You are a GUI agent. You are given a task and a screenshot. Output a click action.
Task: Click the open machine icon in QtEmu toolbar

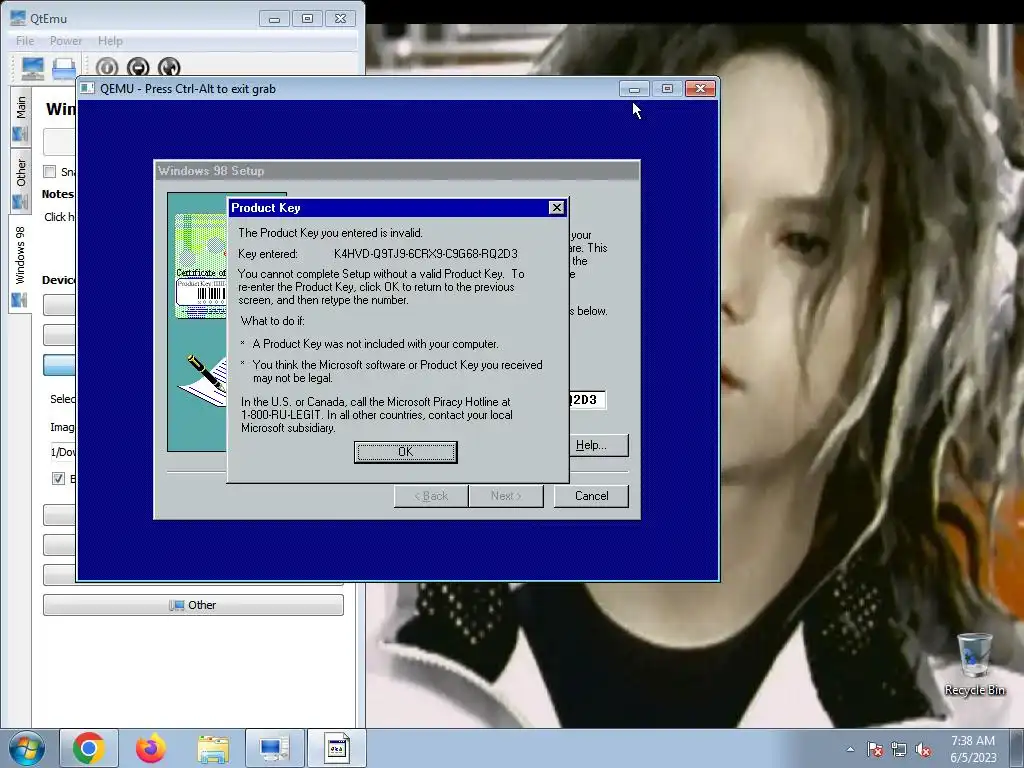click(x=64, y=68)
